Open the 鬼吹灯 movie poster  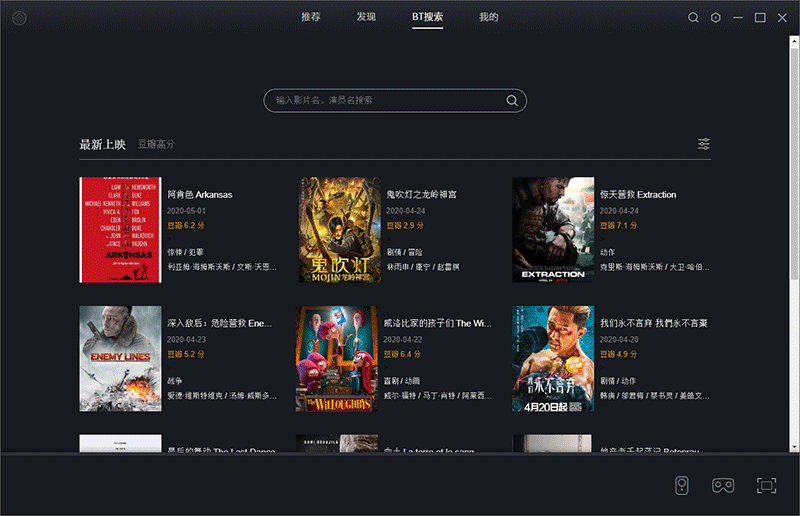tap(339, 230)
